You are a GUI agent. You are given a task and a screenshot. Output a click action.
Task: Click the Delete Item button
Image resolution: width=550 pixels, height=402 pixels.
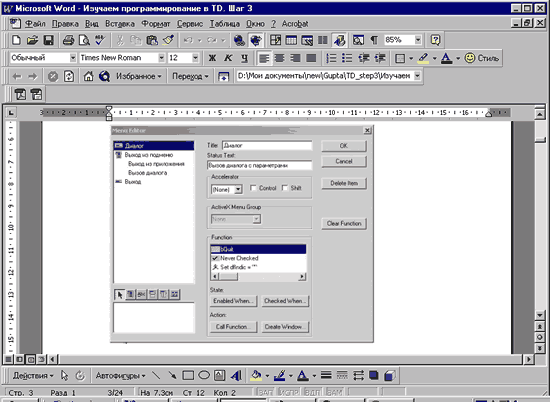click(344, 183)
